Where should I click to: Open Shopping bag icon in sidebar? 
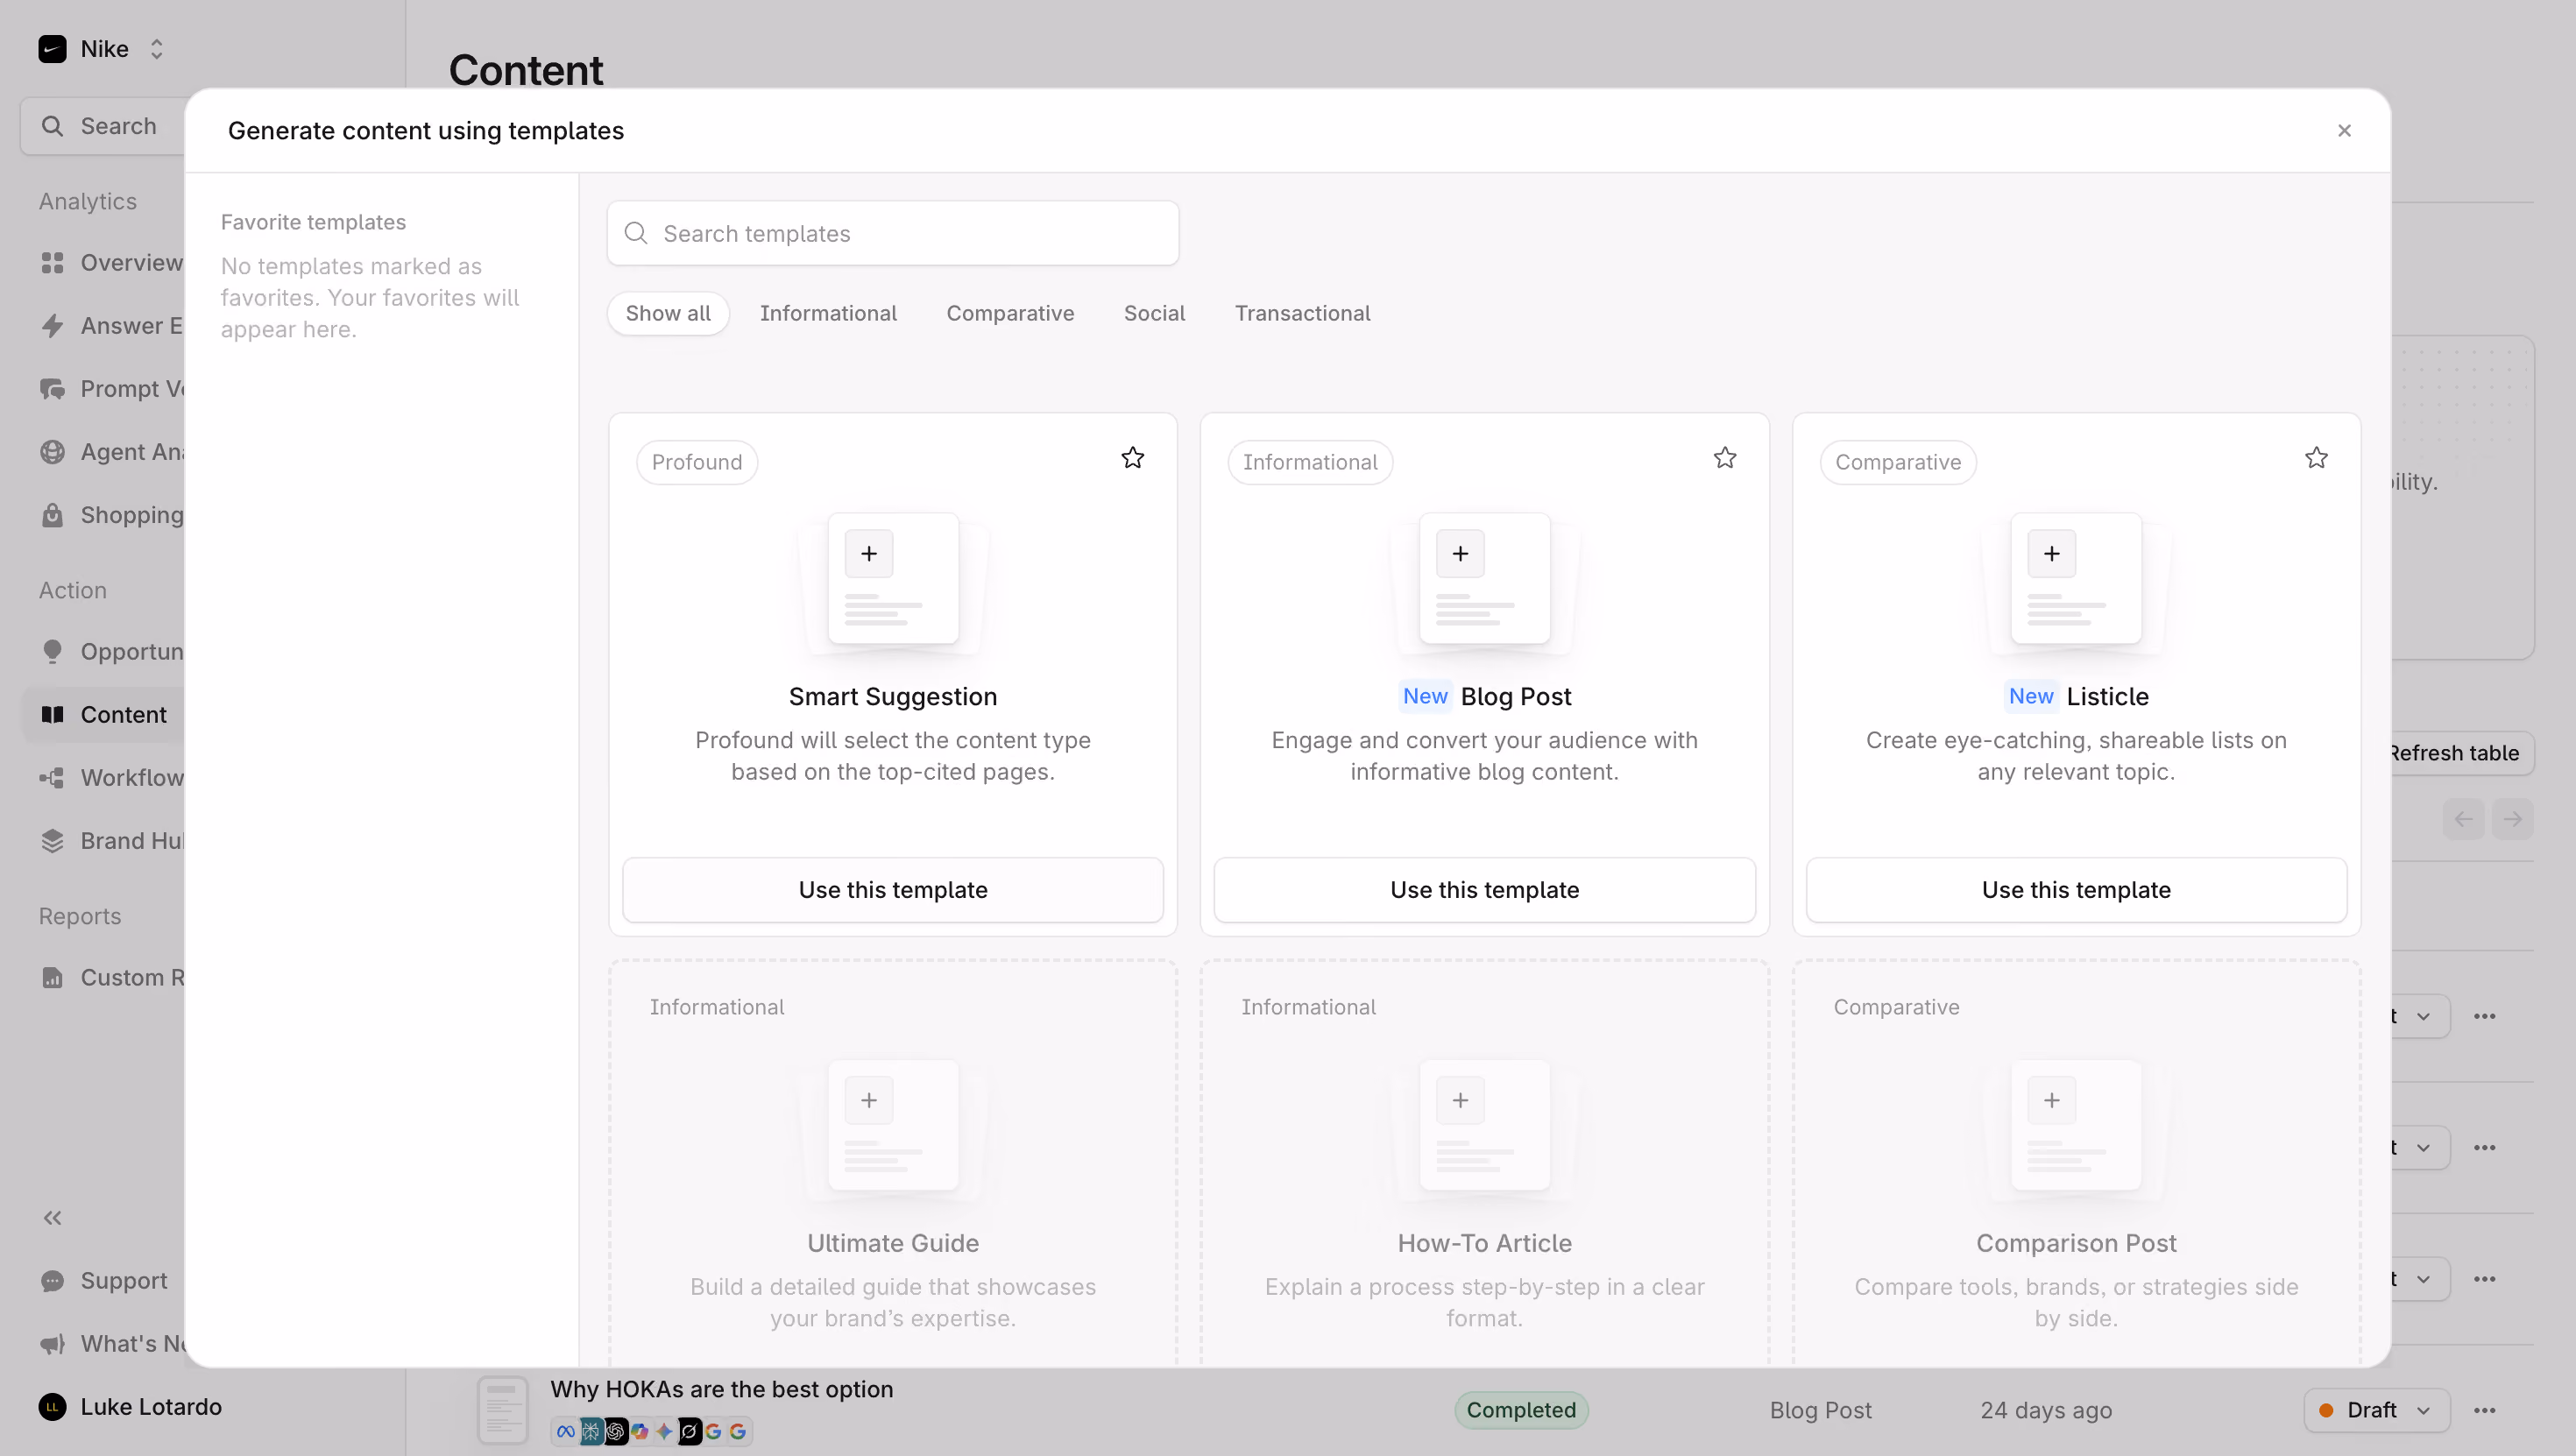coord(52,515)
